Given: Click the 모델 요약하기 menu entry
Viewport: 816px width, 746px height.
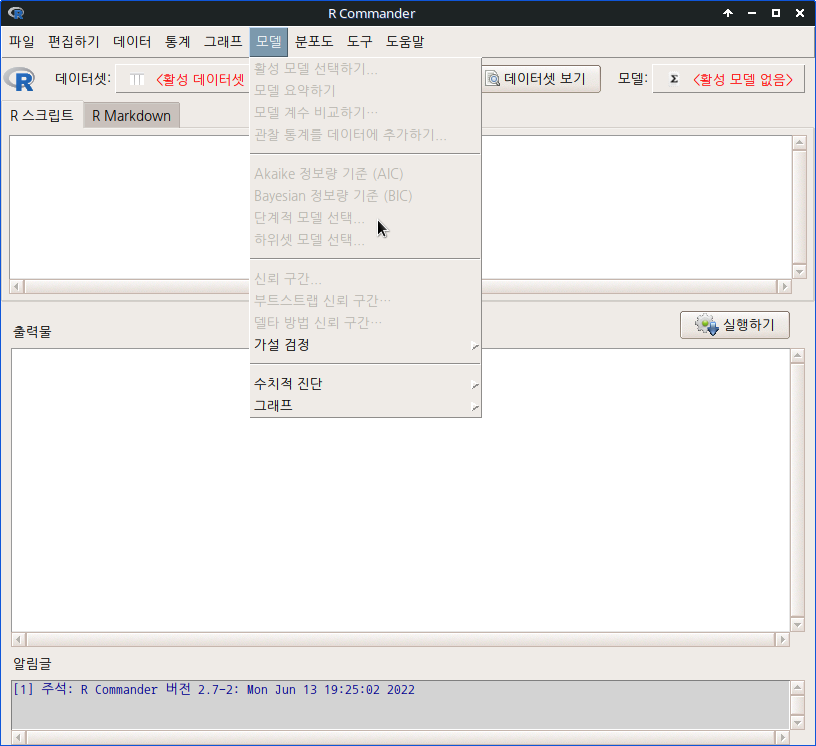Looking at the screenshot, I should (x=365, y=91).
